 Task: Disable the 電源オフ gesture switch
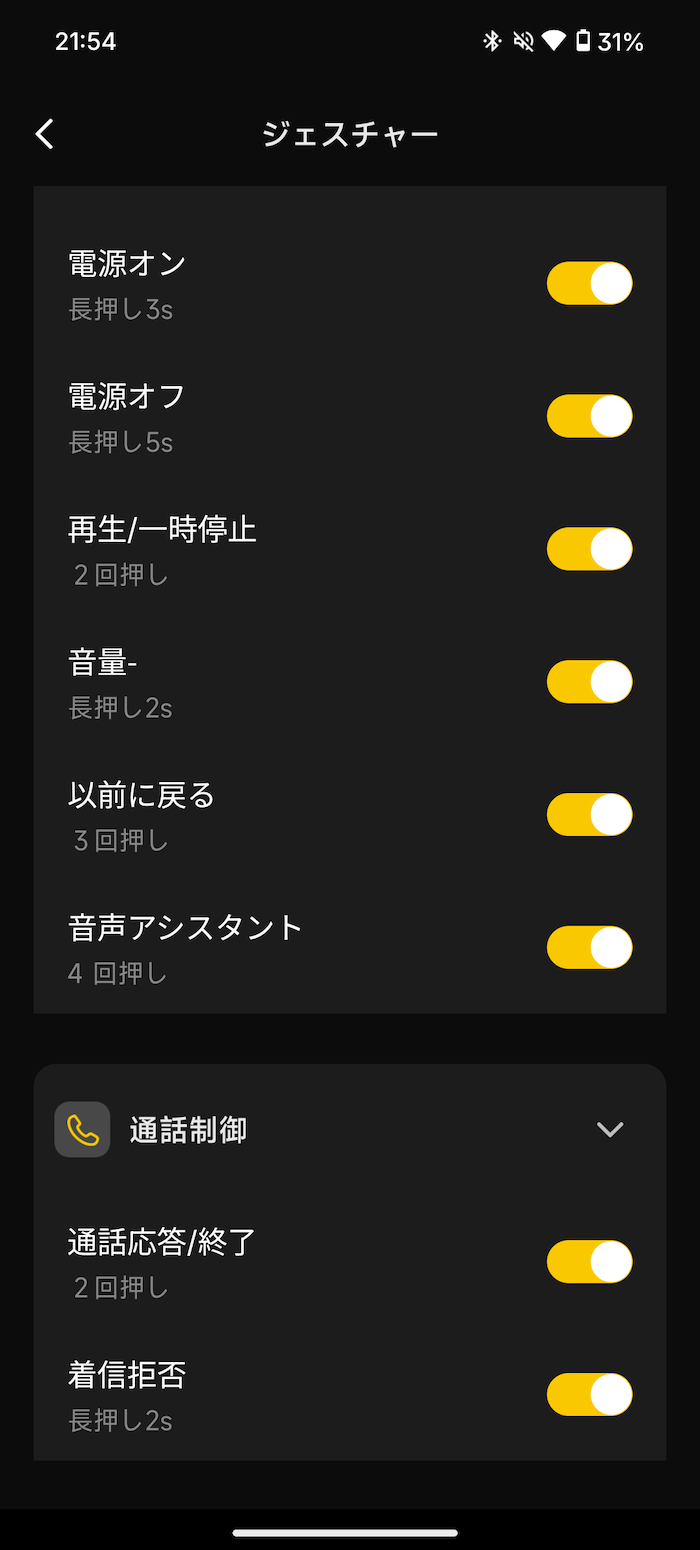pyautogui.click(x=589, y=416)
